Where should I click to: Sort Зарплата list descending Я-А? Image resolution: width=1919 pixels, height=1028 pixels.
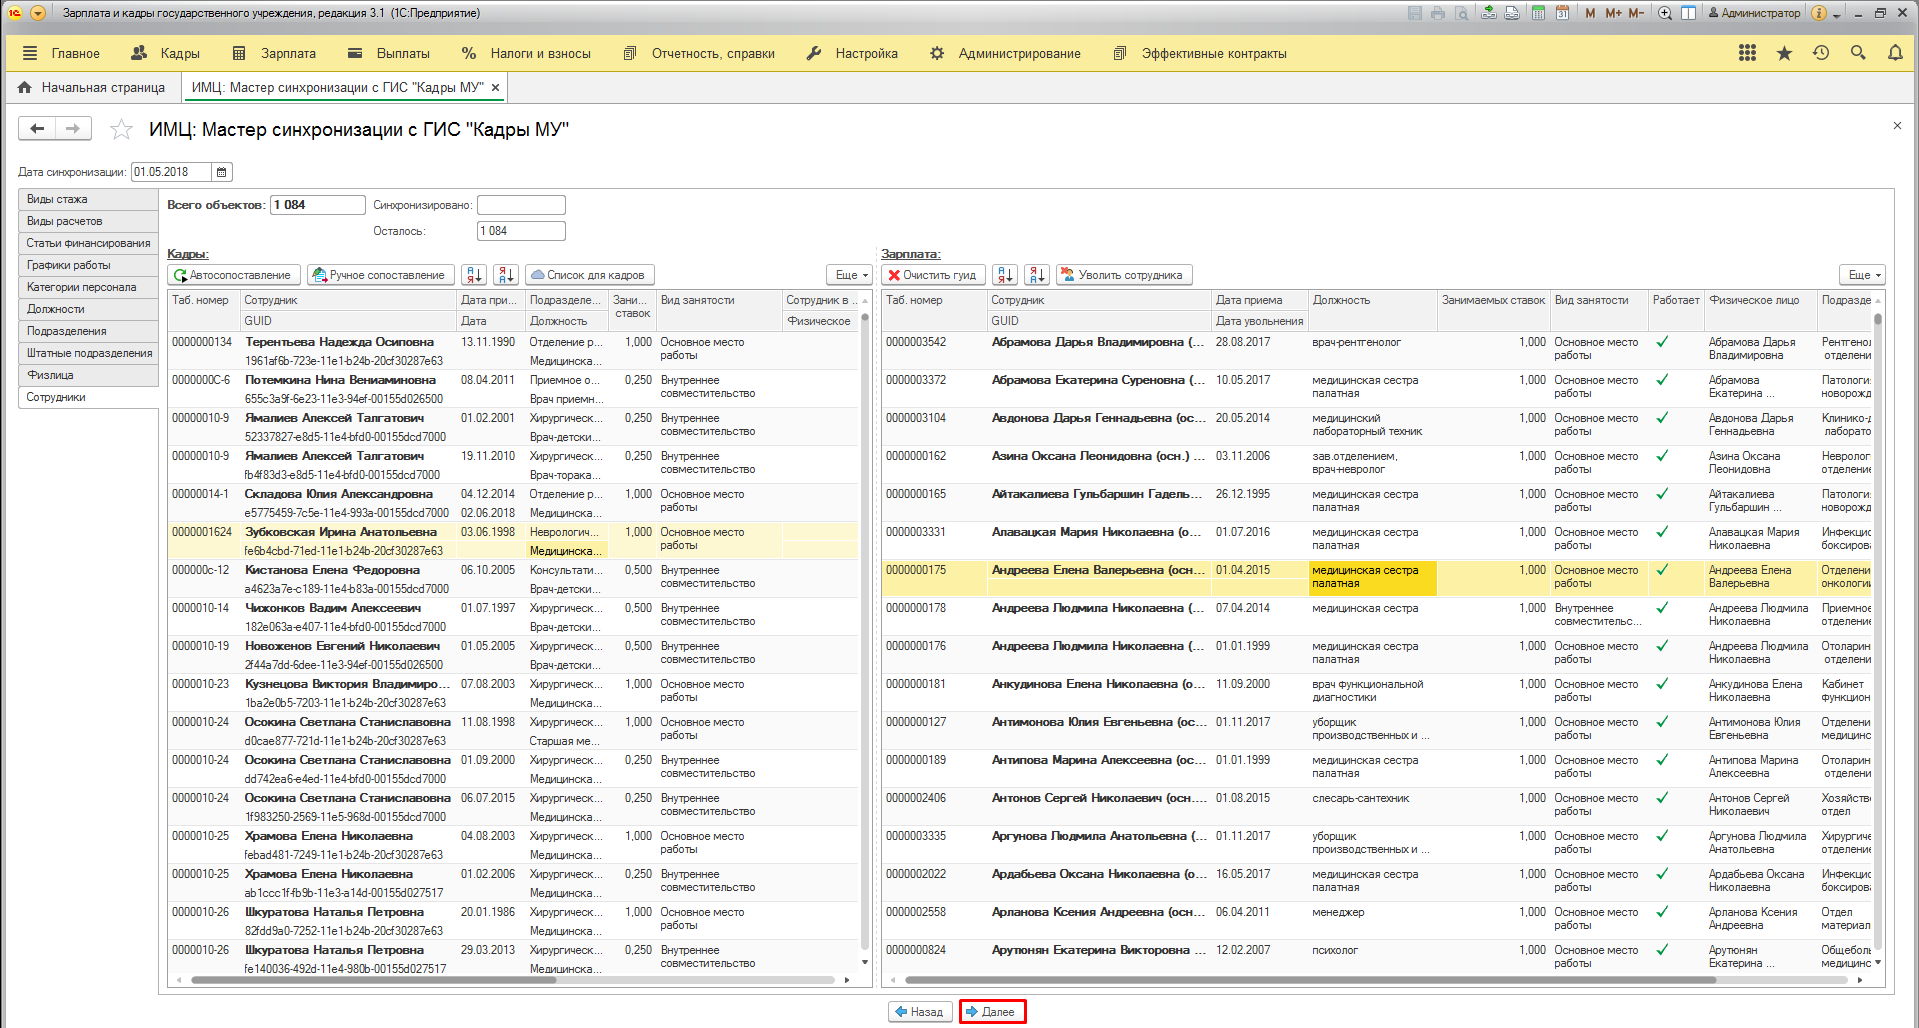click(x=1037, y=275)
